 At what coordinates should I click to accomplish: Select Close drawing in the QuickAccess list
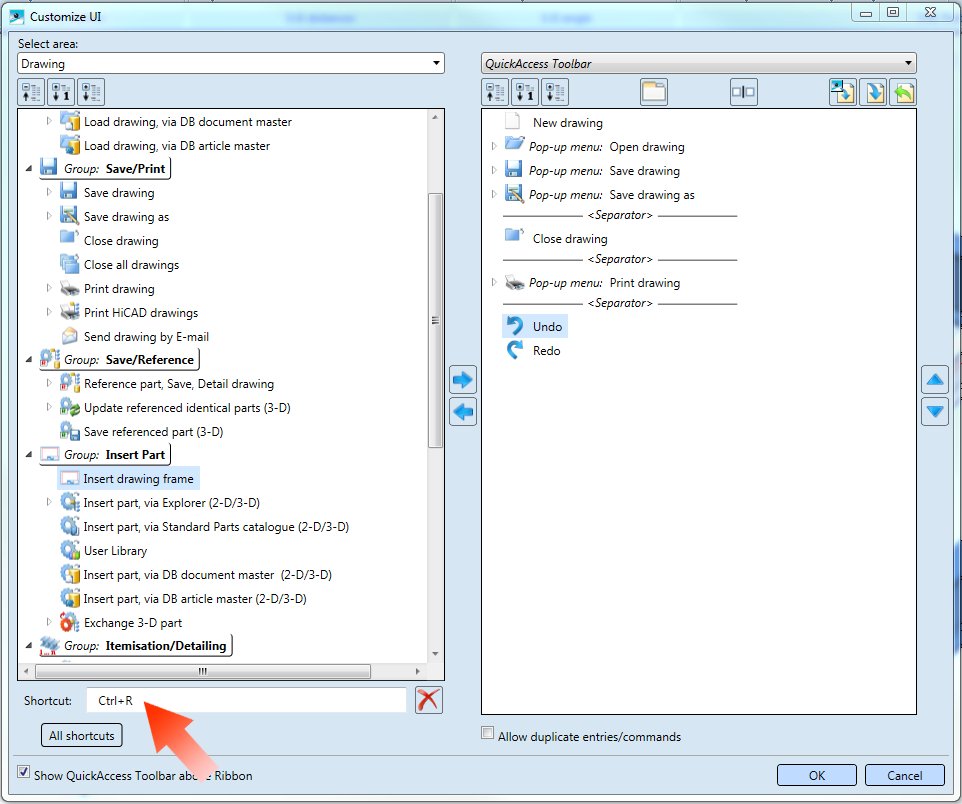point(570,239)
